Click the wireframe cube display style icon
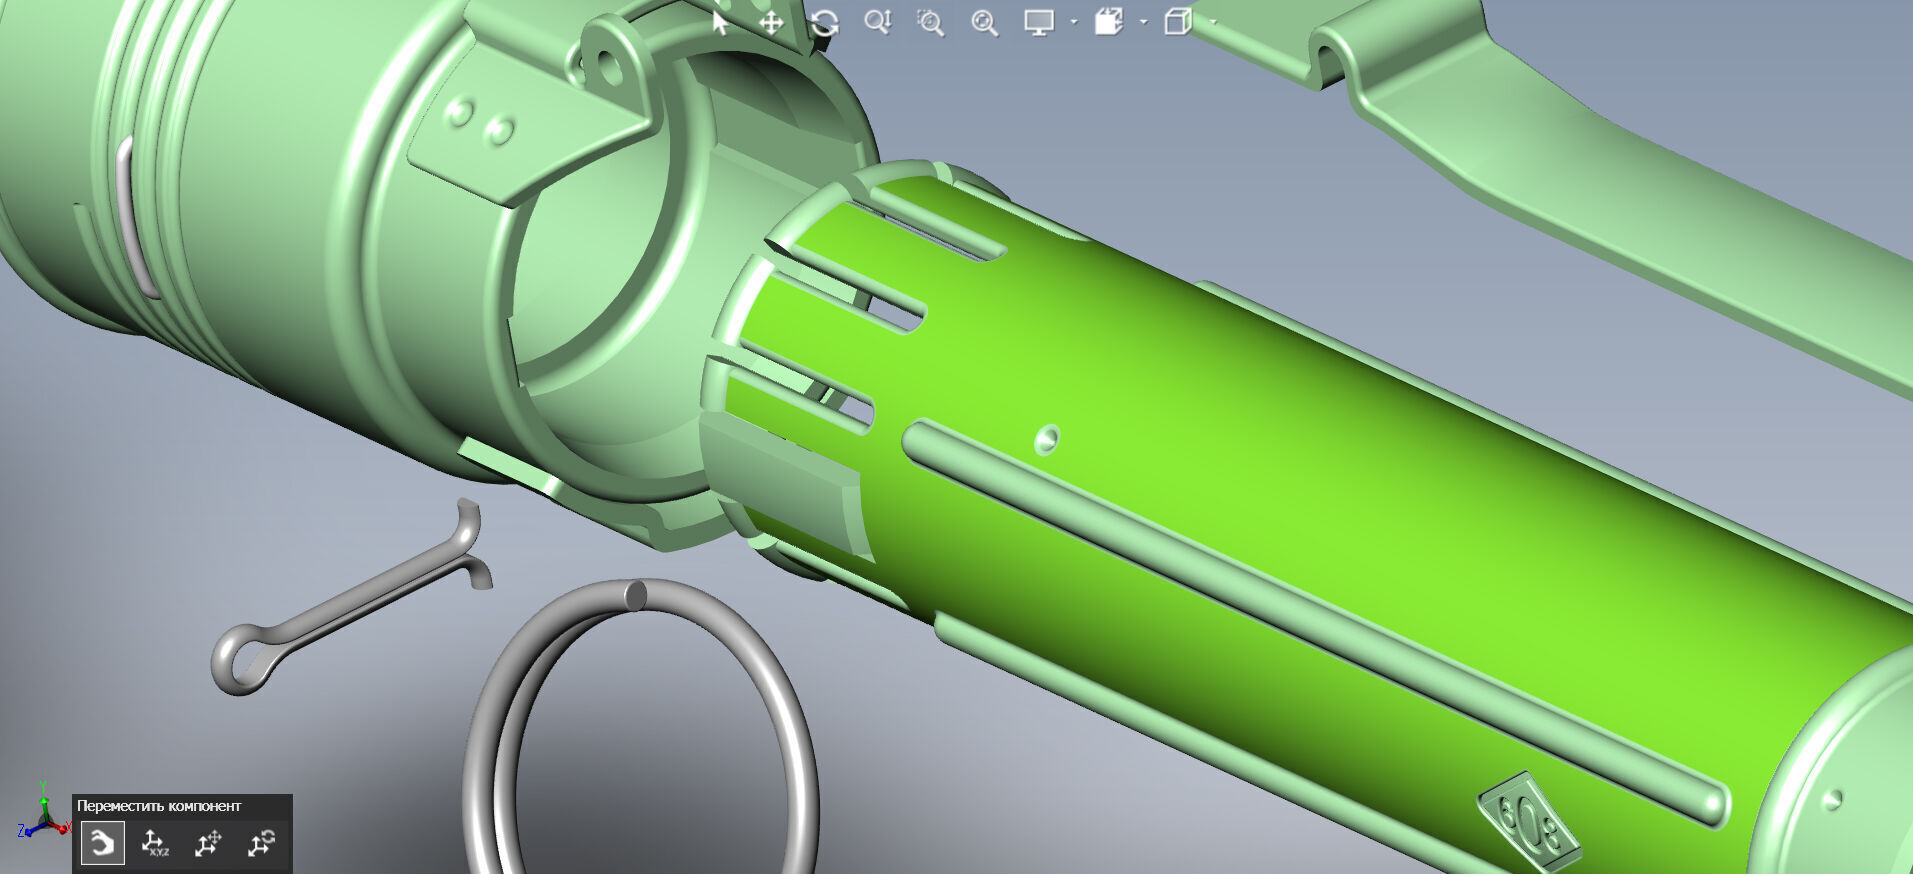Viewport: 1913px width, 874px height. point(1178,22)
